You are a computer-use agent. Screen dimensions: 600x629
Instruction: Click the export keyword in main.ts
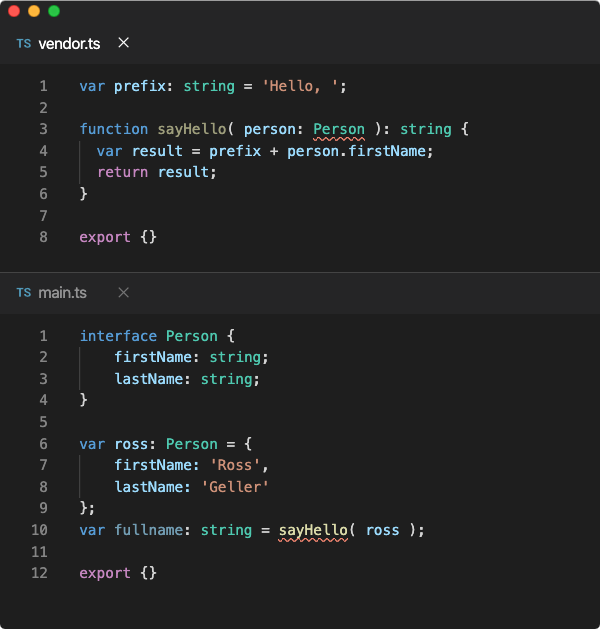pos(105,574)
